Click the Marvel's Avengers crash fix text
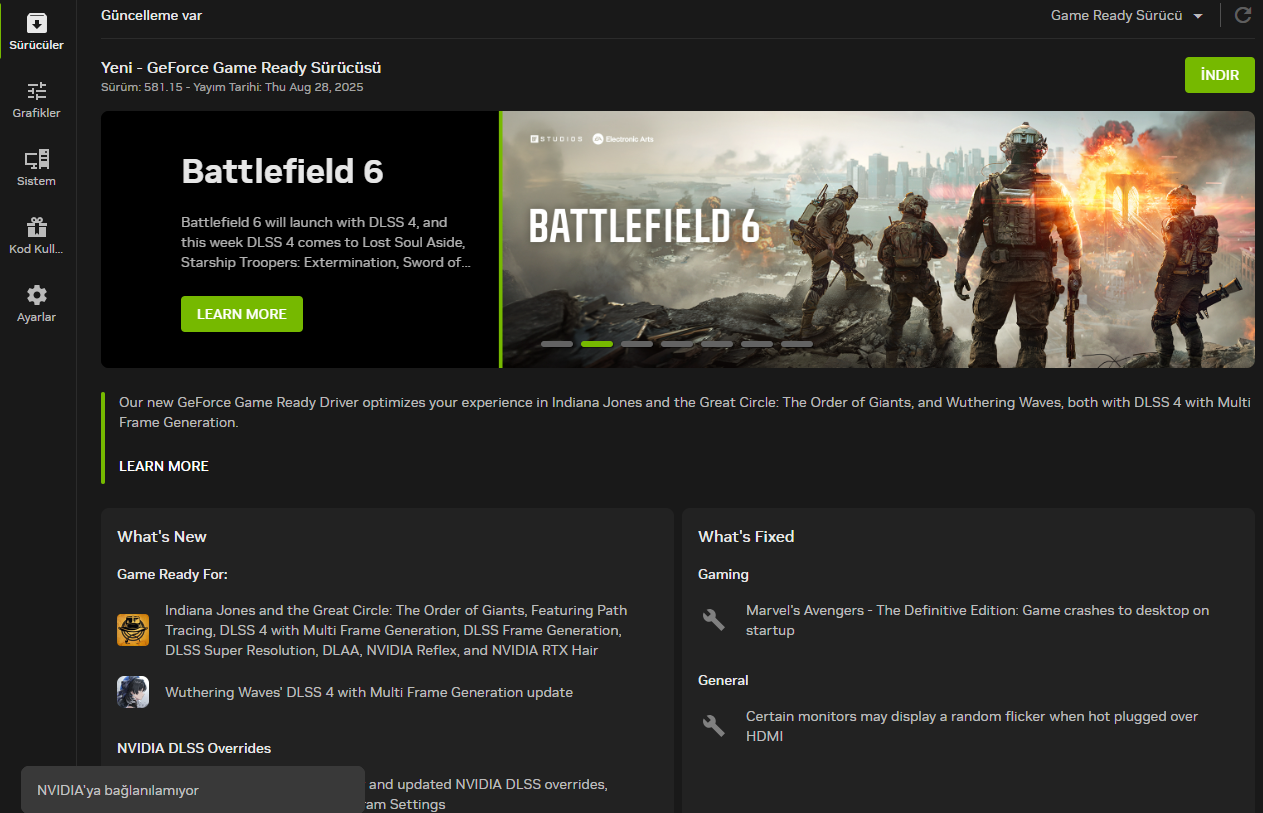The image size is (1263, 813). click(x=977, y=620)
